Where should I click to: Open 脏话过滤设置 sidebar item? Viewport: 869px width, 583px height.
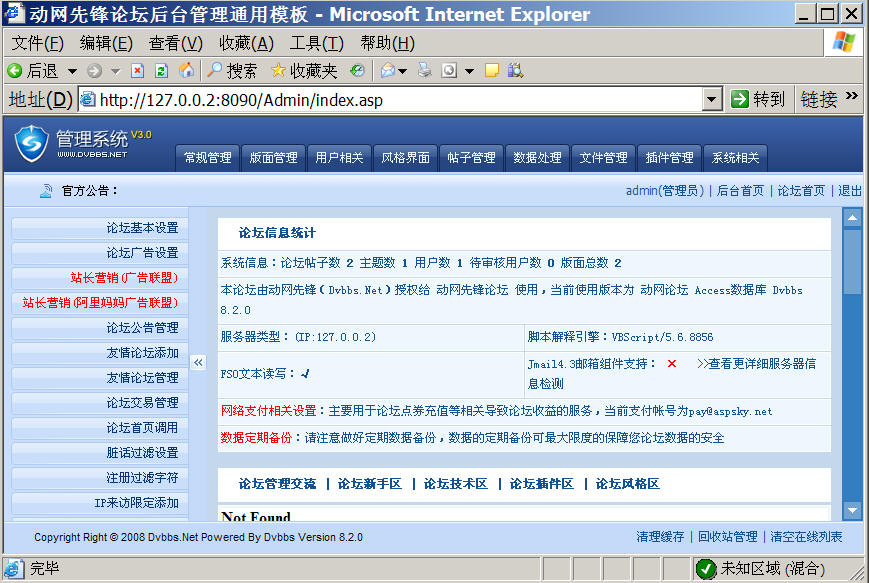[x=100, y=452]
